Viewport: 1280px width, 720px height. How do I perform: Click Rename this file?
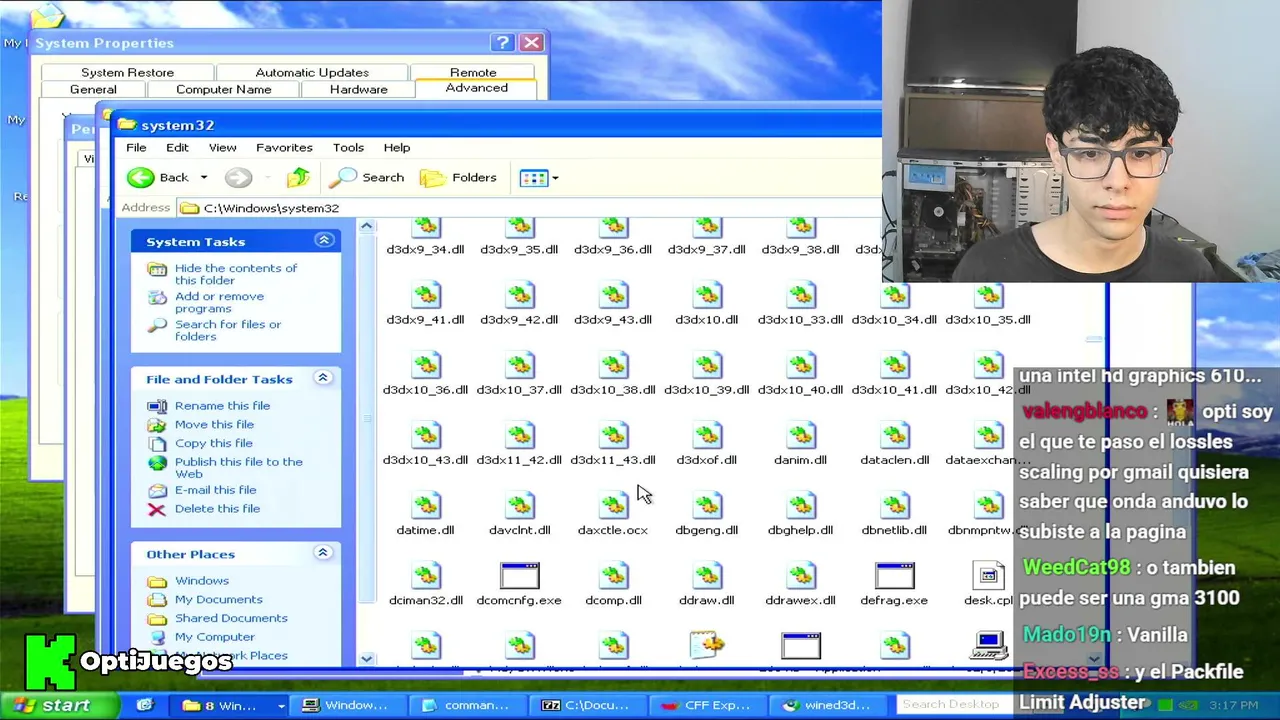[x=222, y=406]
